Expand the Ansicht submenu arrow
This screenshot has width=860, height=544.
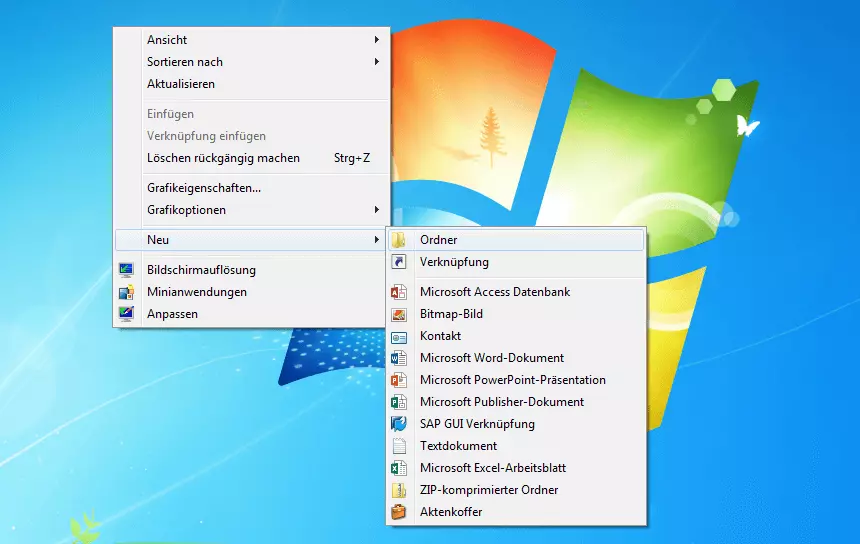pyautogui.click(x=377, y=39)
